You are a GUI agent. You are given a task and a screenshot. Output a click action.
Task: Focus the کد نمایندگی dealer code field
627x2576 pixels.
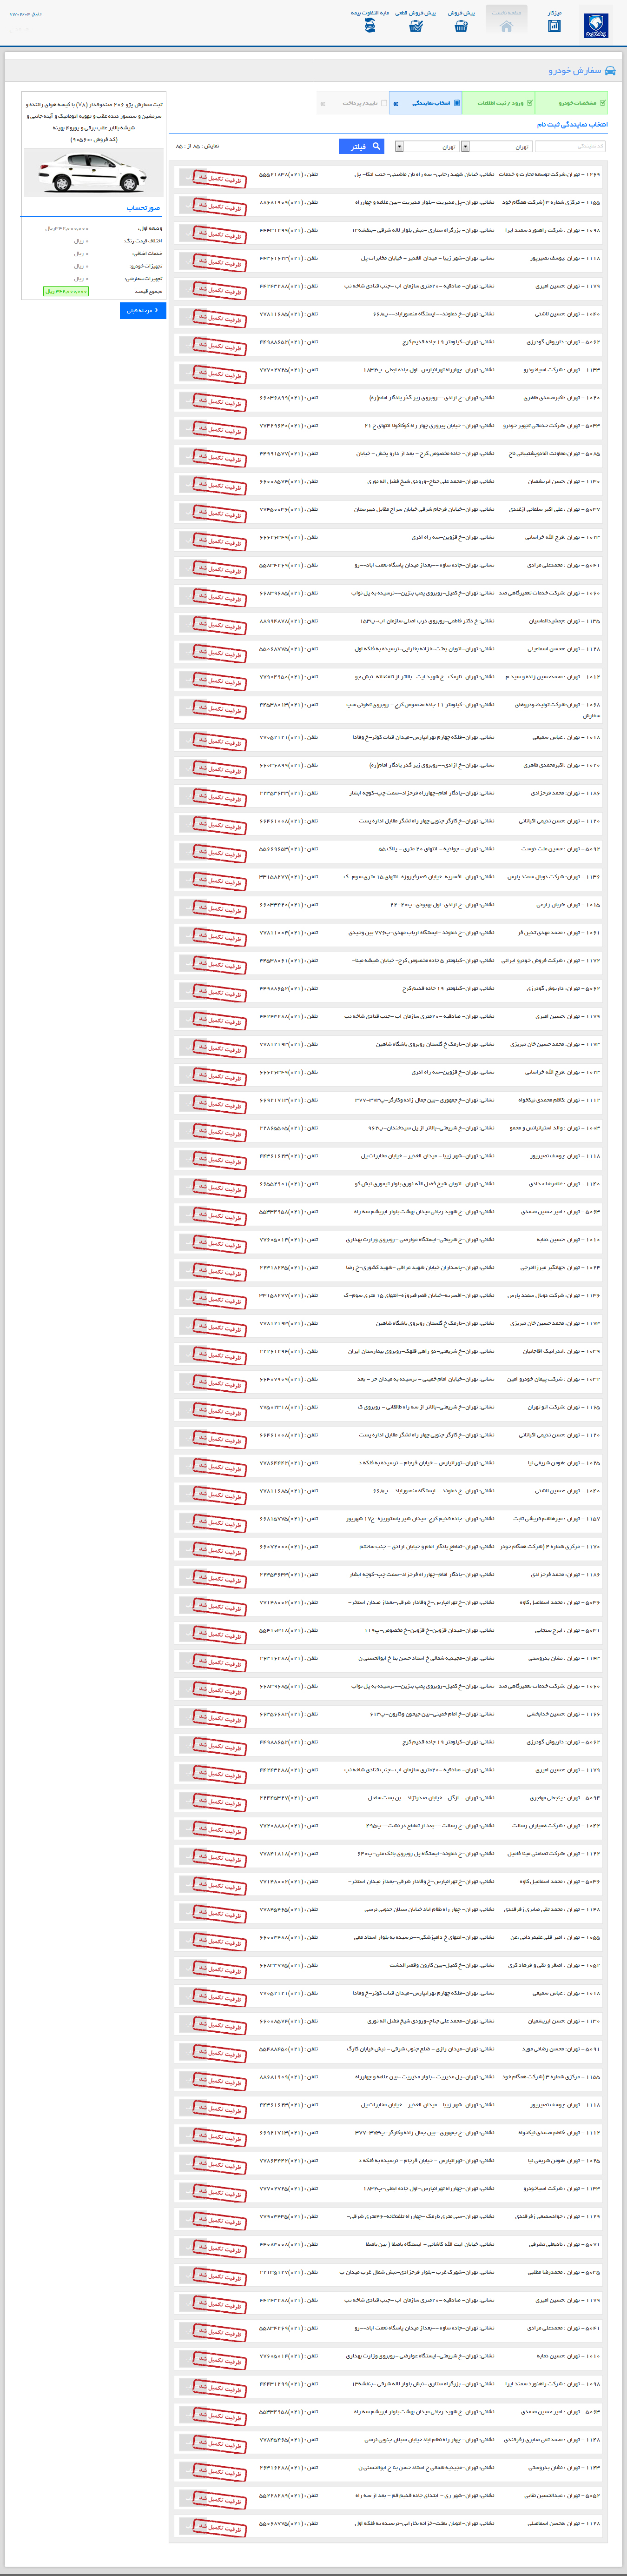click(x=570, y=146)
